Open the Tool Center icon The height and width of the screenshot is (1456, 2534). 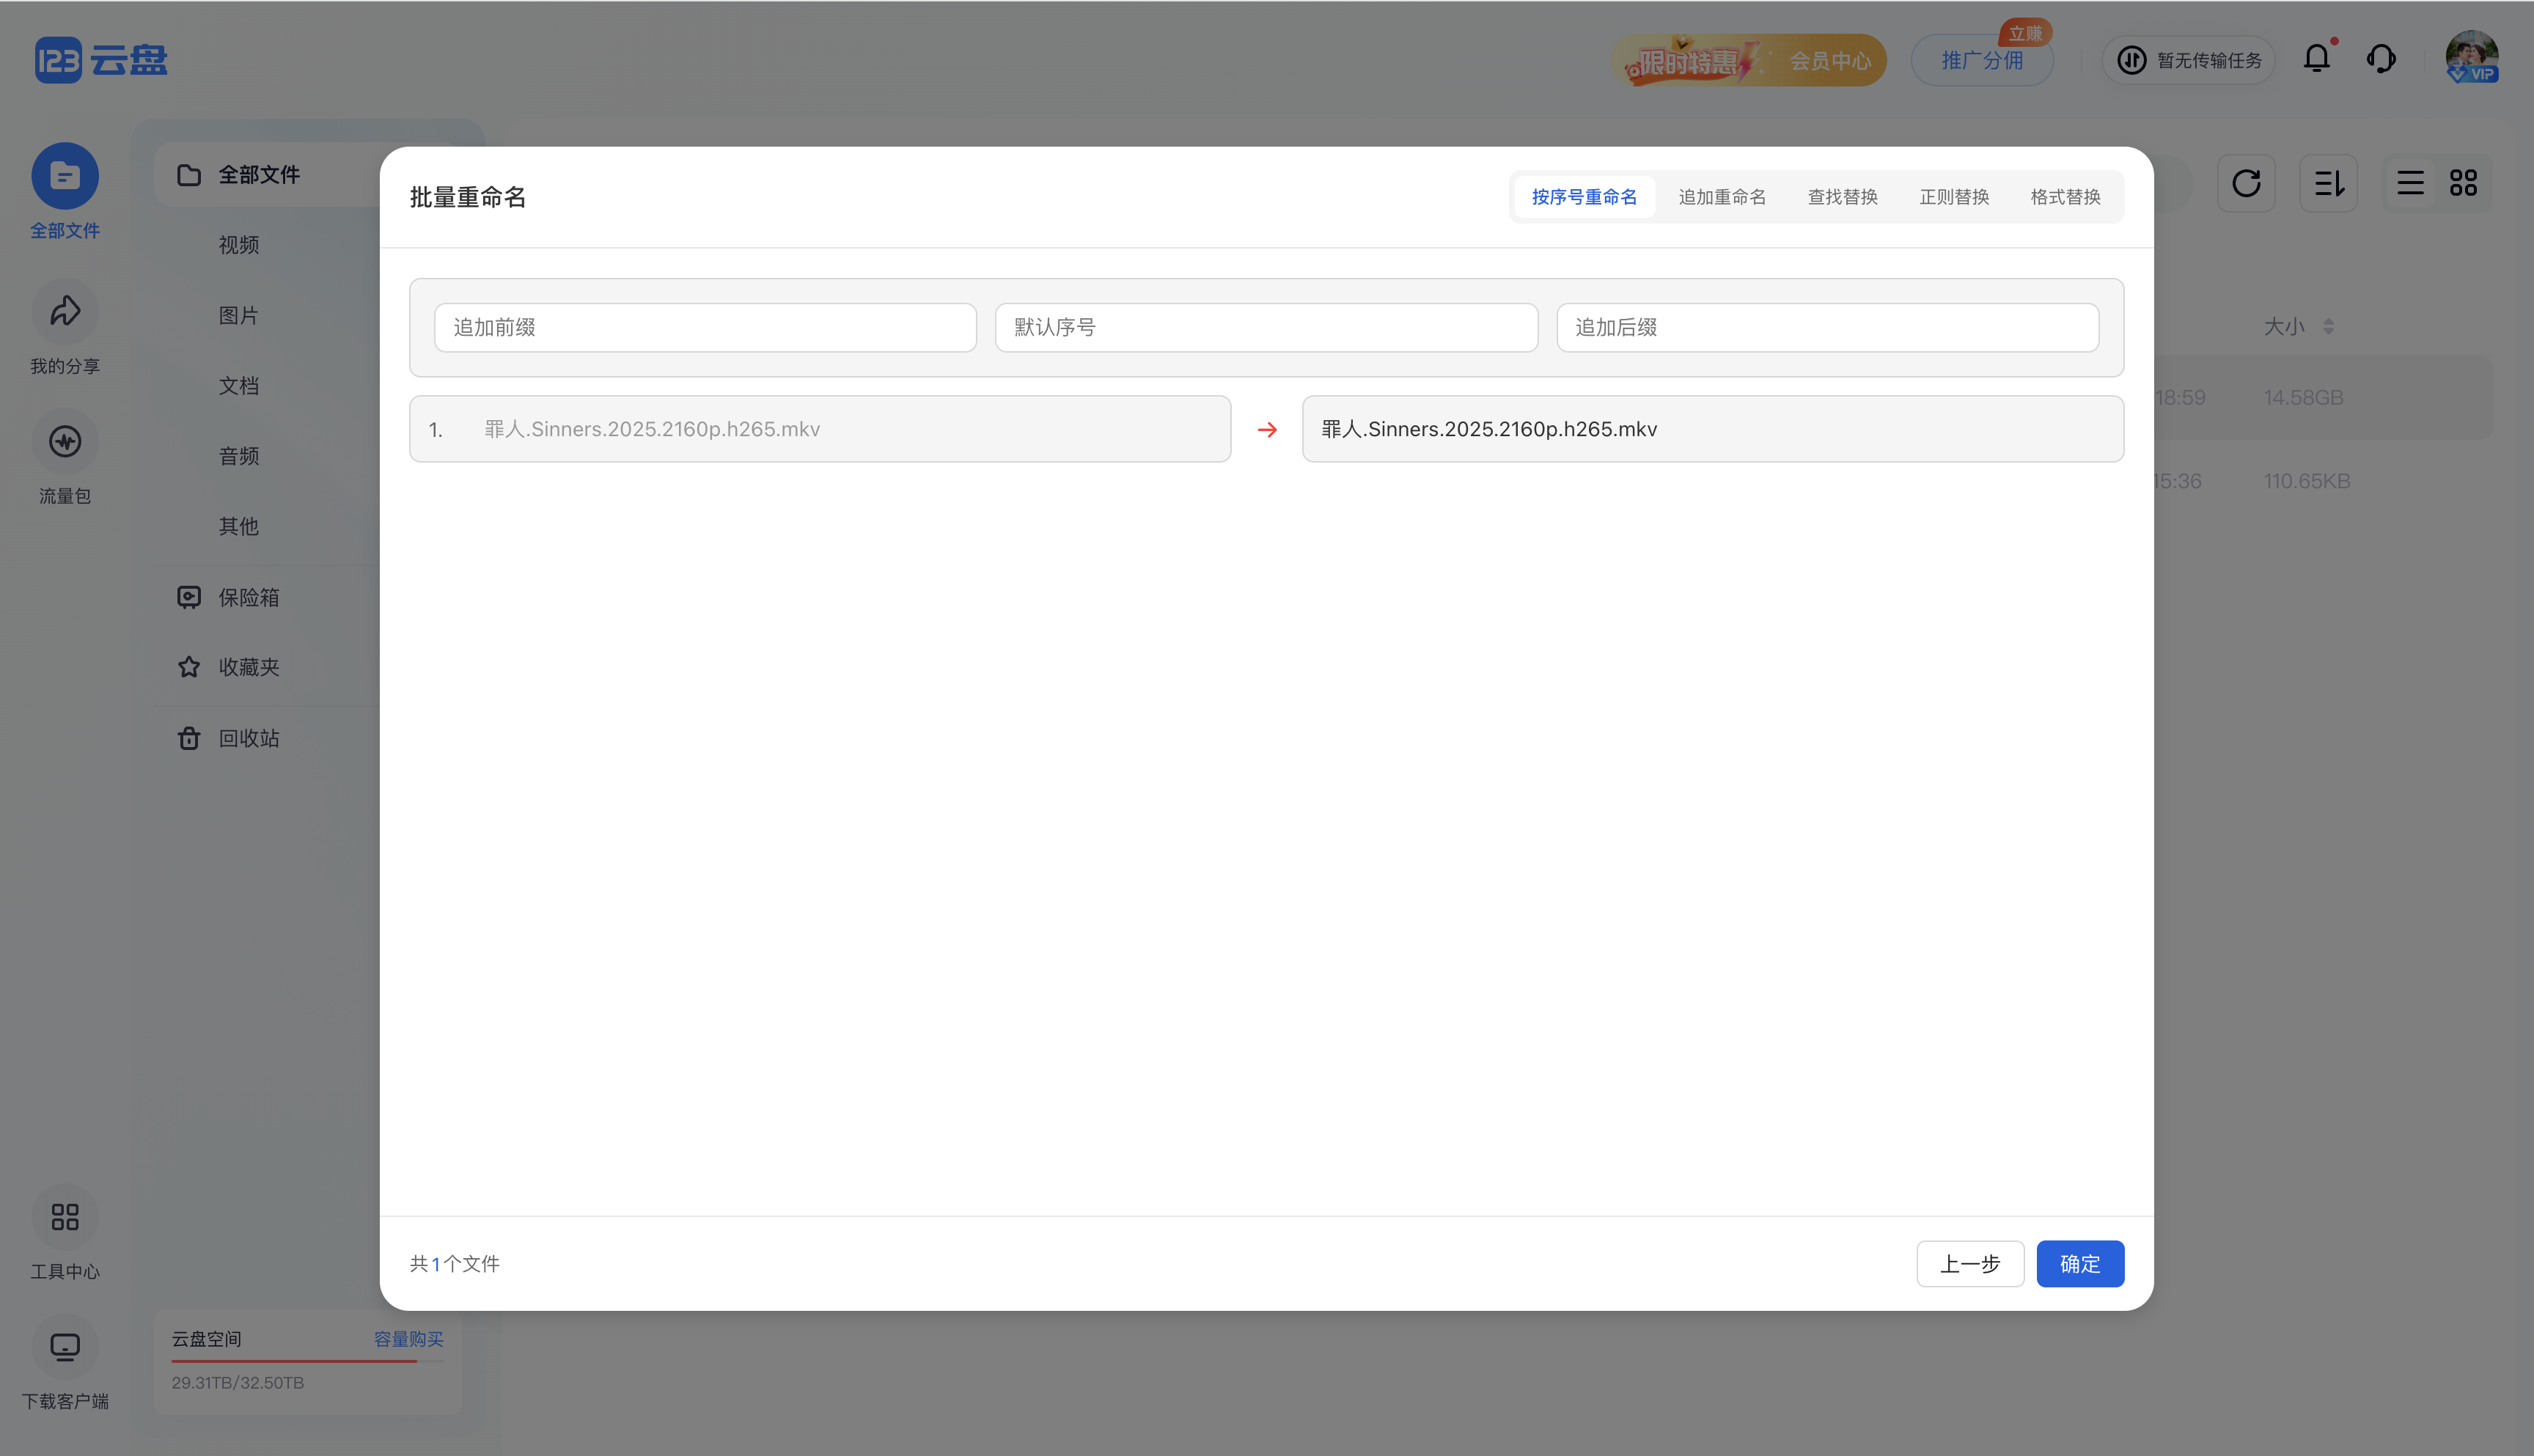click(x=65, y=1217)
